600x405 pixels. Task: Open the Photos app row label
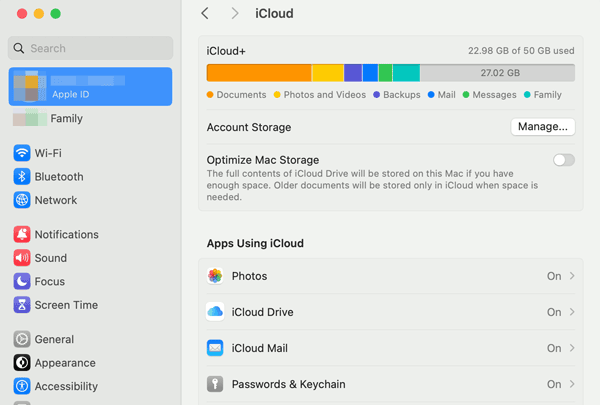(249, 276)
